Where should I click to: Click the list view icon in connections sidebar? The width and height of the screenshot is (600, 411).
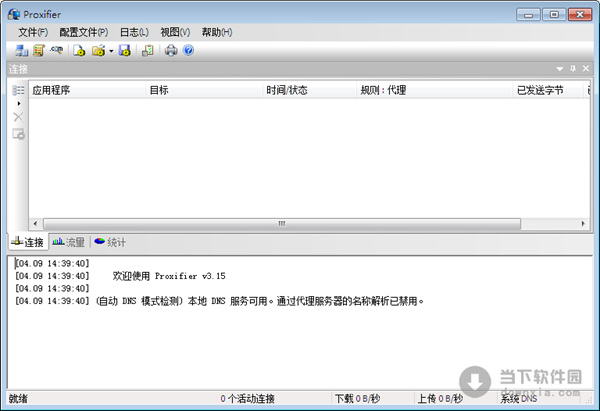pos(18,90)
